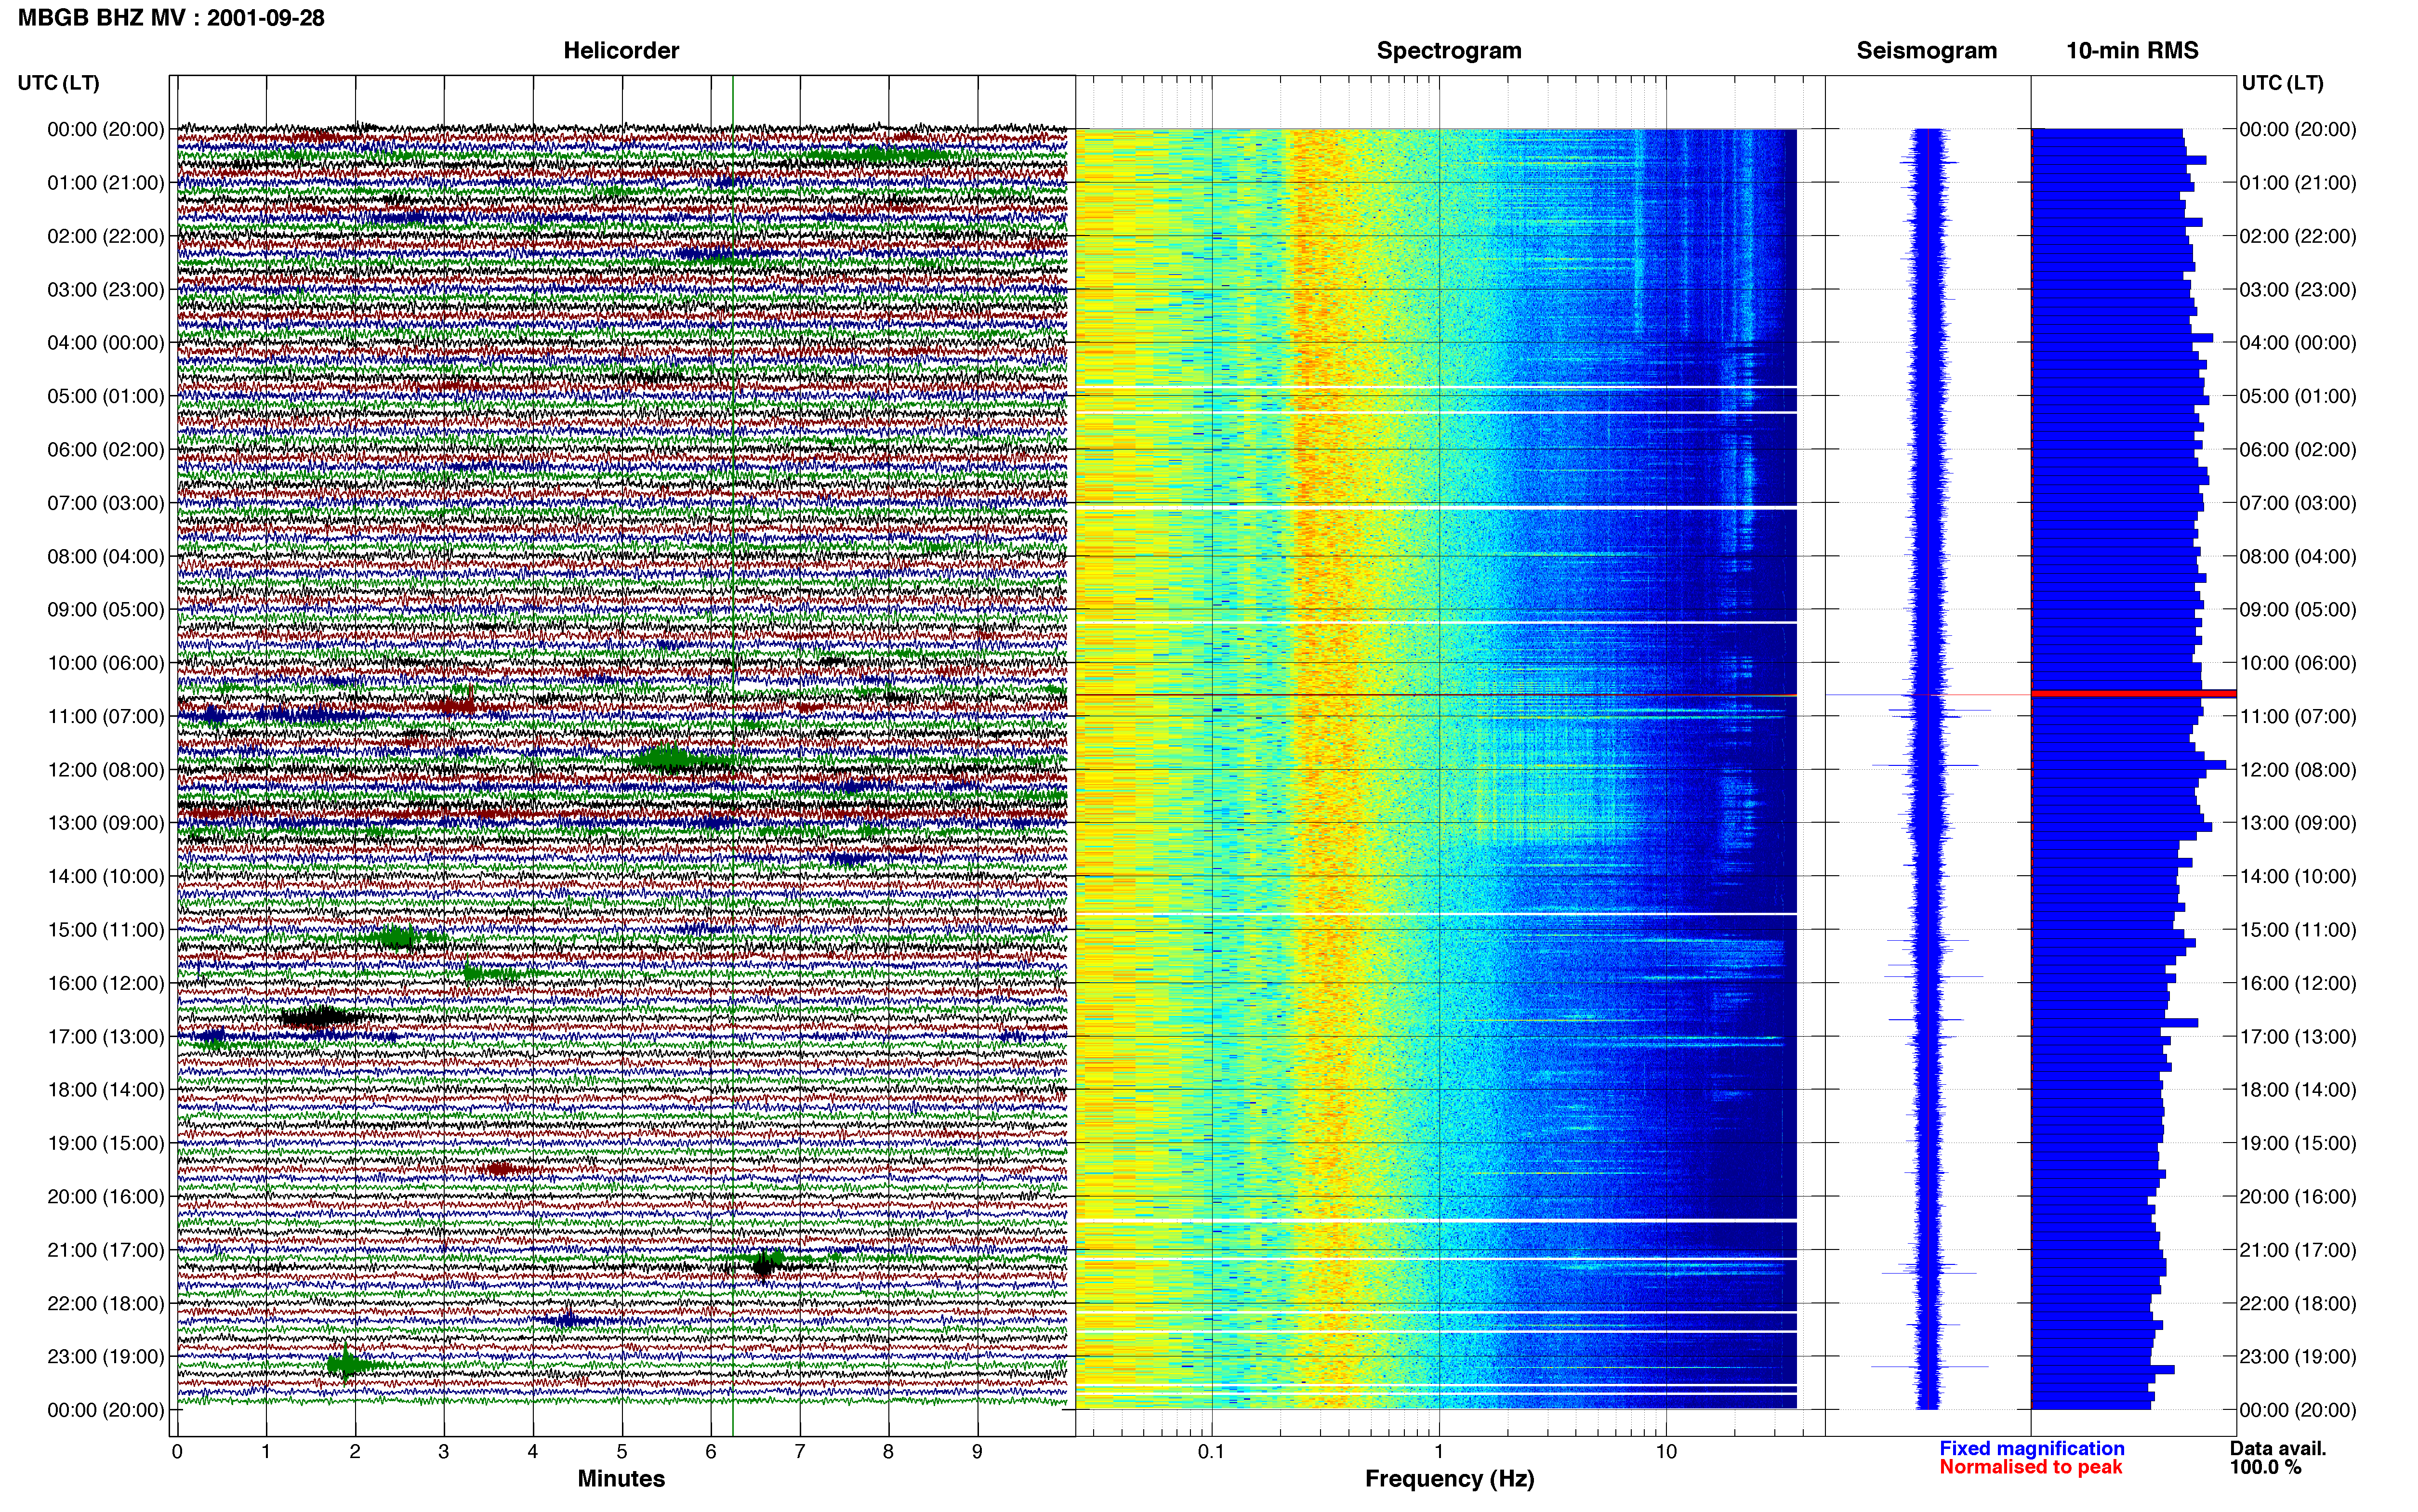Click "13:00 (09:00)" on the RMS time axis

click(x=2298, y=823)
